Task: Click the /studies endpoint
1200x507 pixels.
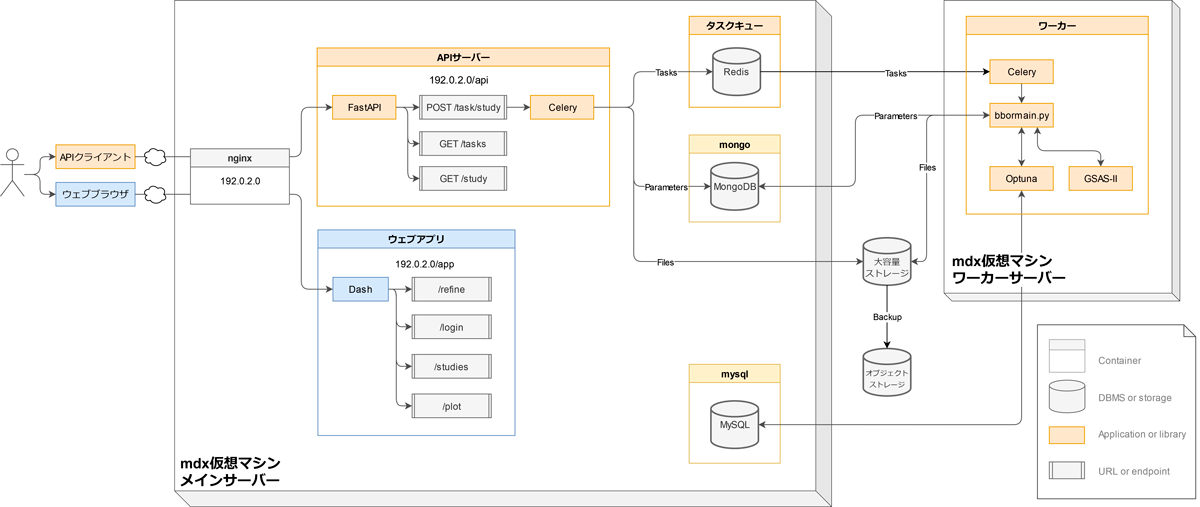Action: pyautogui.click(x=452, y=366)
